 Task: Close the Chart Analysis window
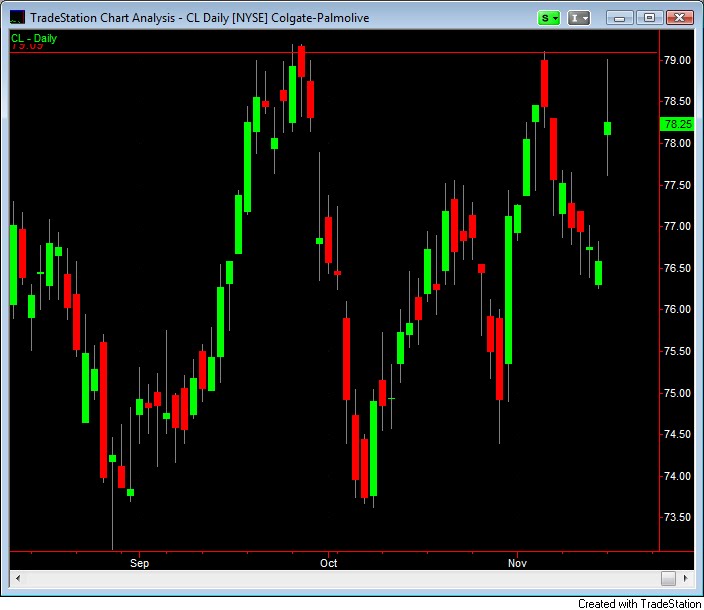[680, 18]
